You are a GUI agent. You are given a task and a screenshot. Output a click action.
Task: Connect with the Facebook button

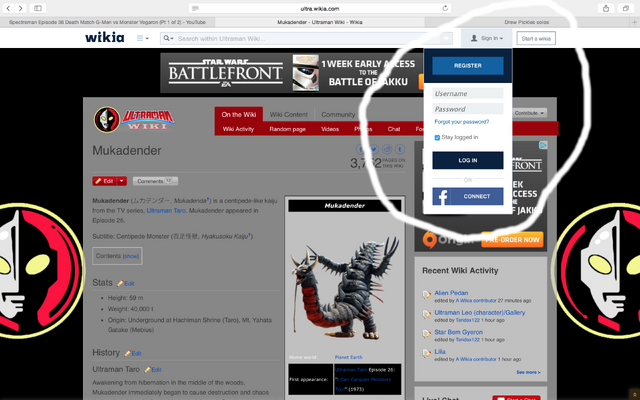tap(468, 196)
